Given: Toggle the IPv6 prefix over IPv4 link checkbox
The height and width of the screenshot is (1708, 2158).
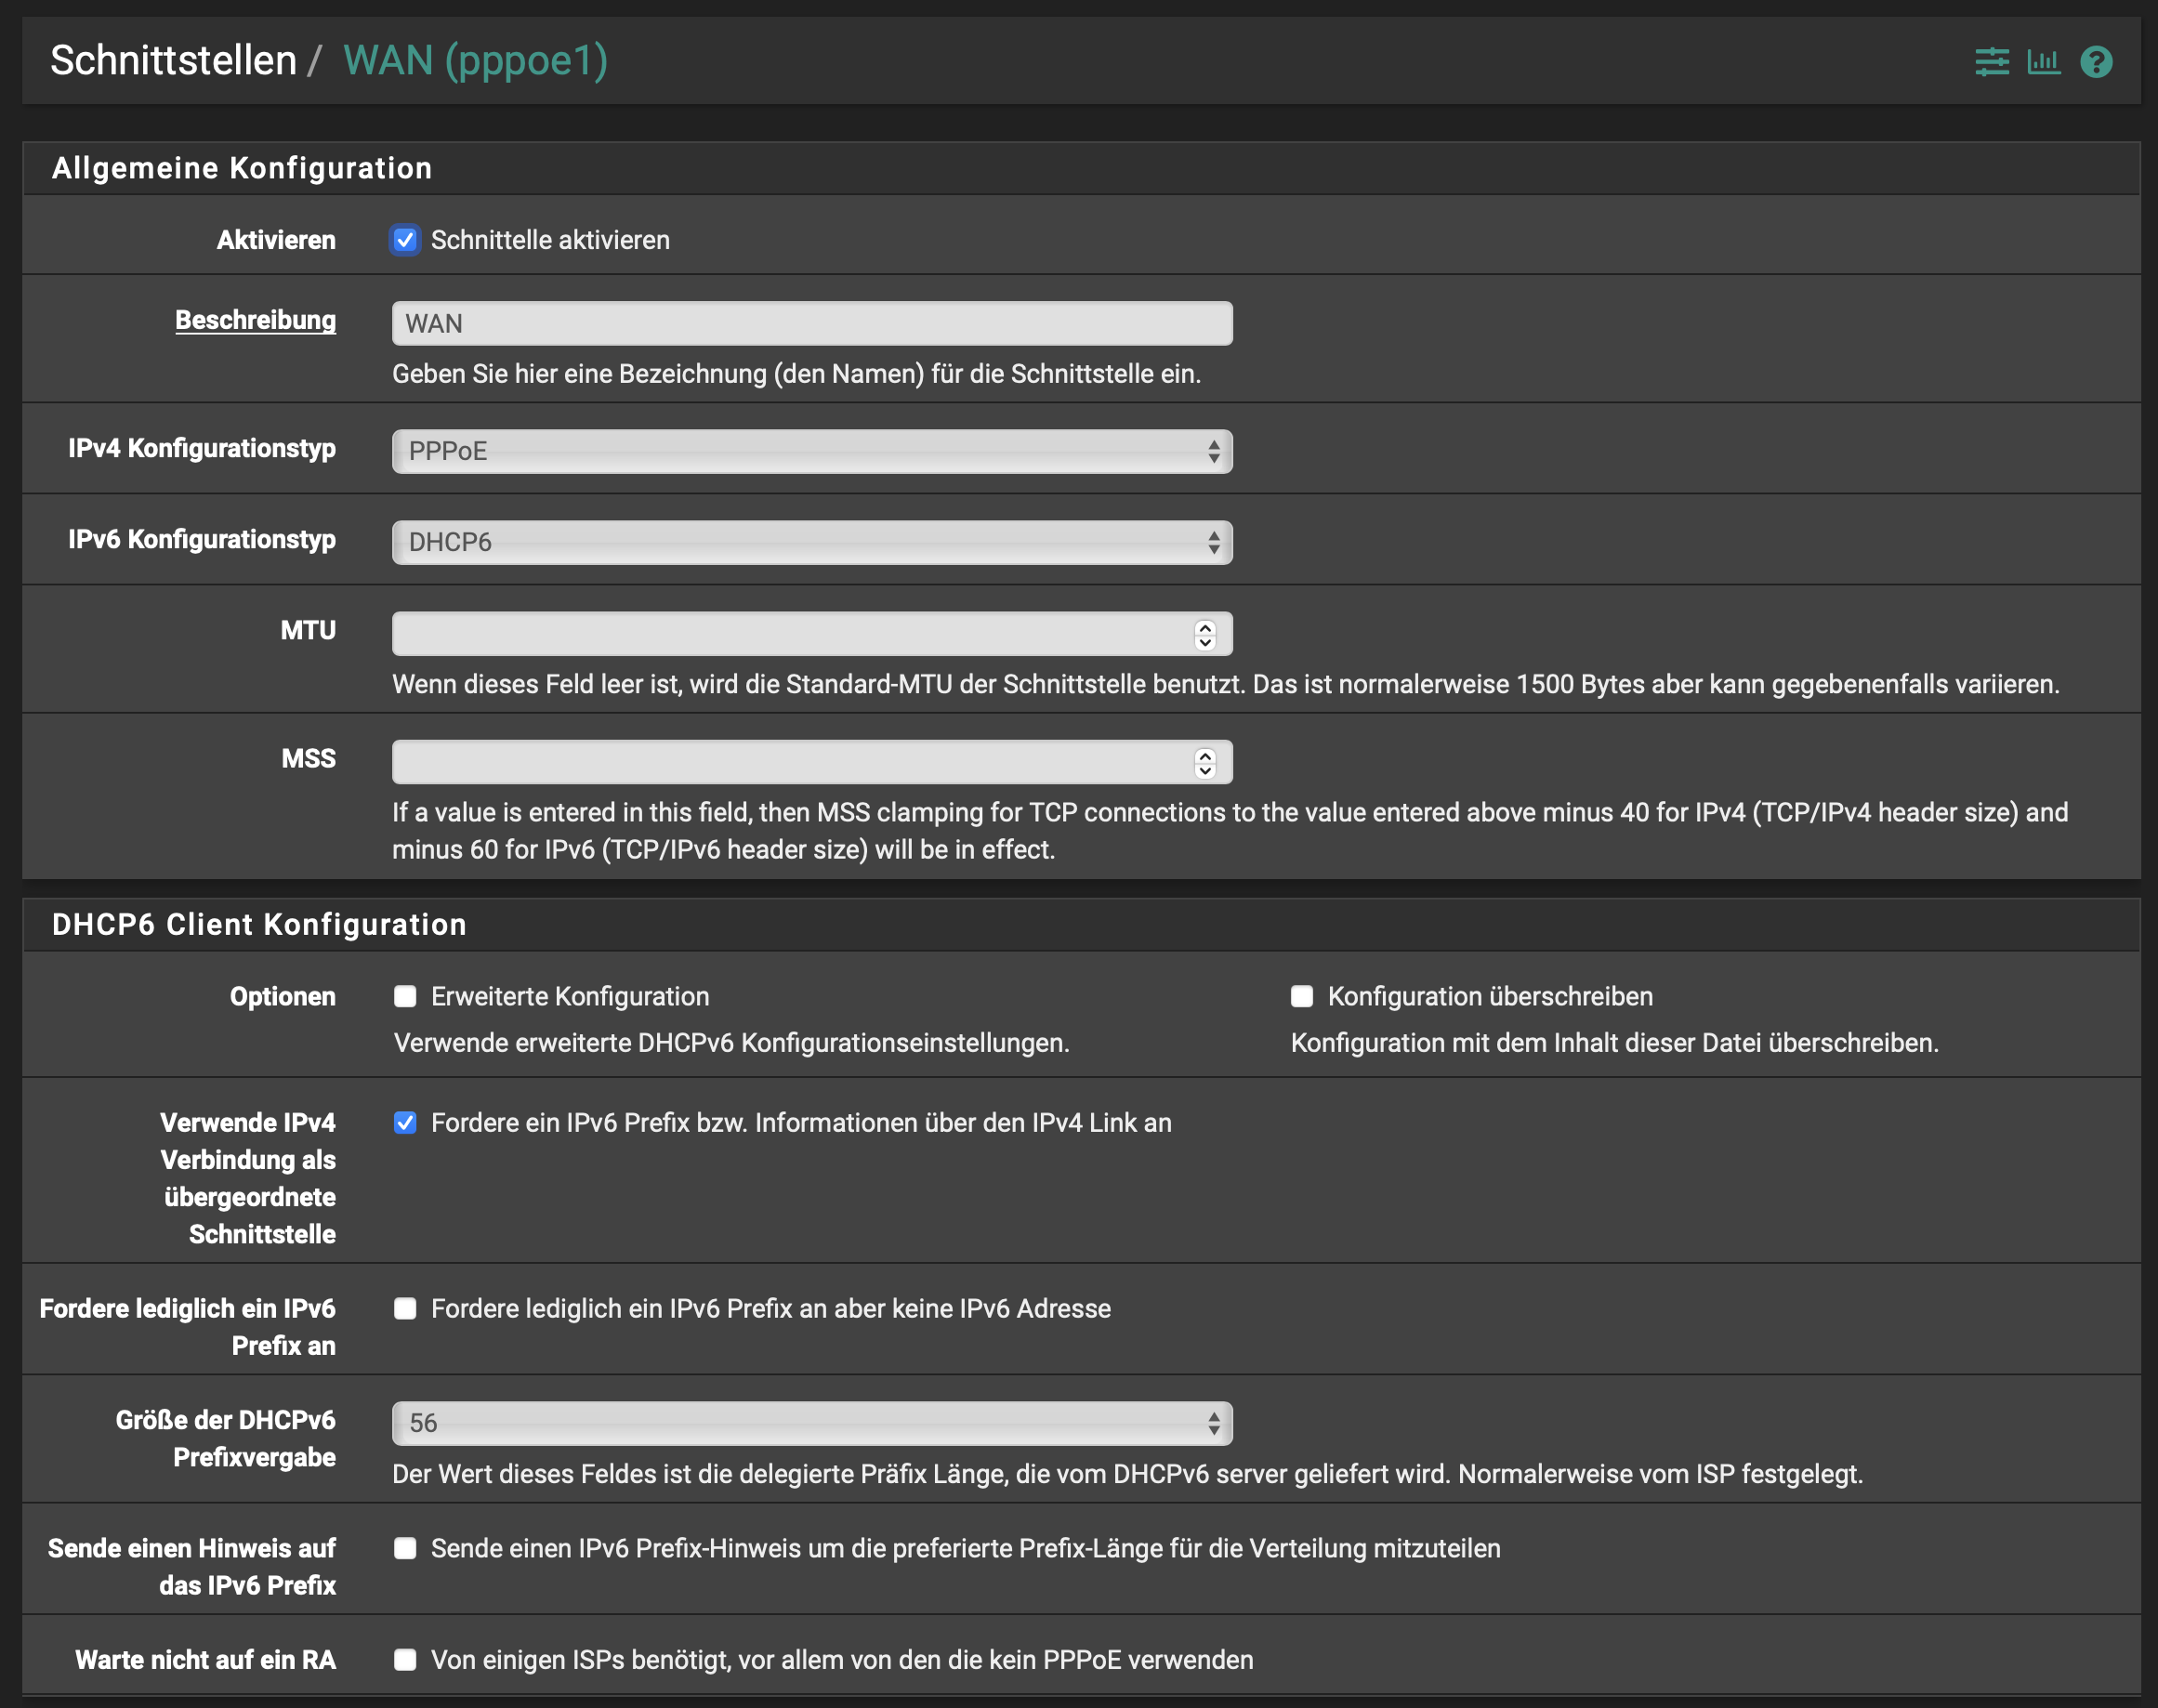Looking at the screenshot, I should [x=405, y=1122].
